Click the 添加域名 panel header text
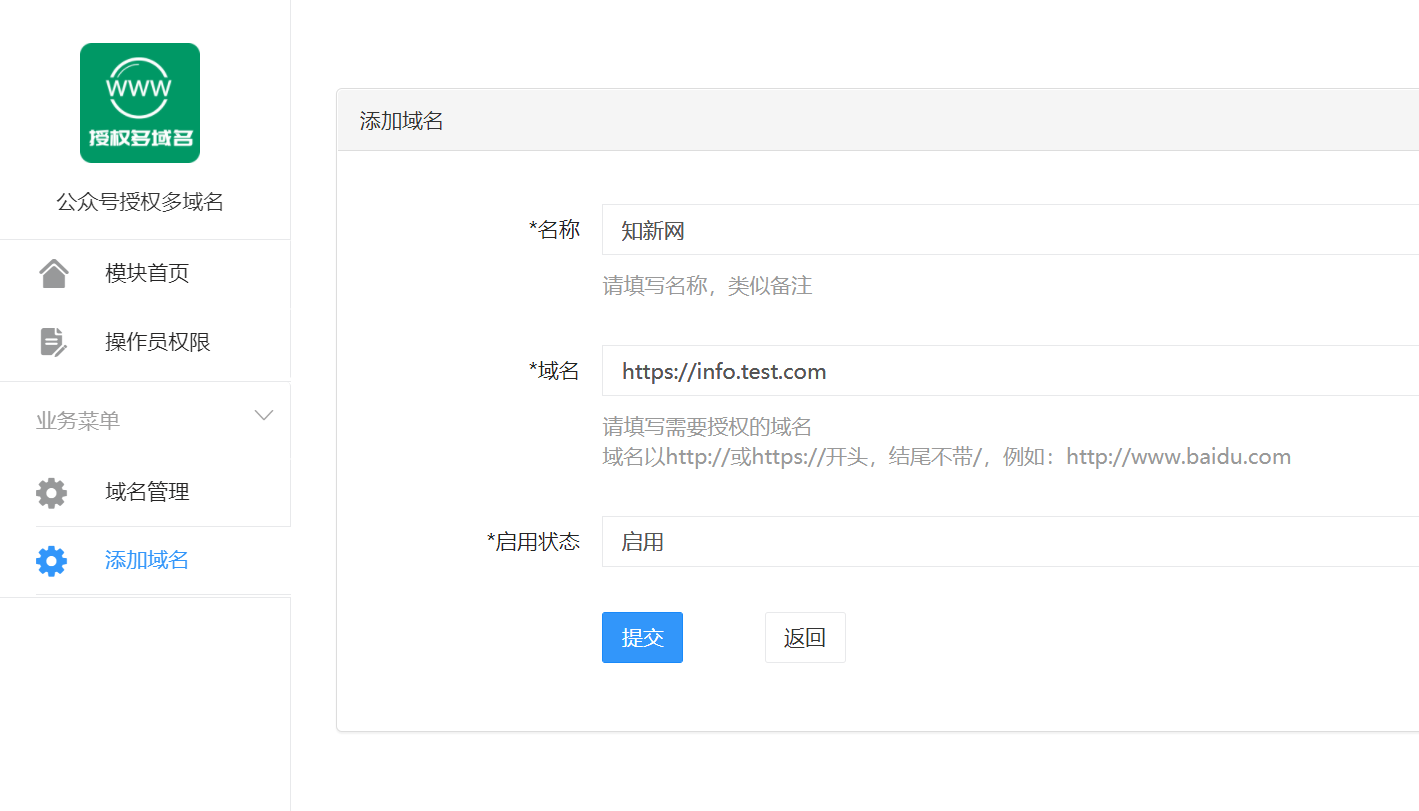The height and width of the screenshot is (811, 1419). coord(401,121)
